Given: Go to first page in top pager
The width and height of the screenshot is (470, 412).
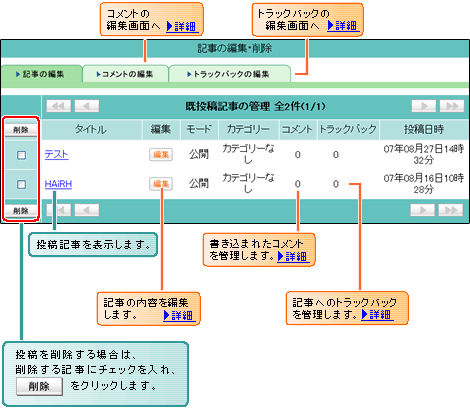Looking at the screenshot, I should [x=59, y=106].
